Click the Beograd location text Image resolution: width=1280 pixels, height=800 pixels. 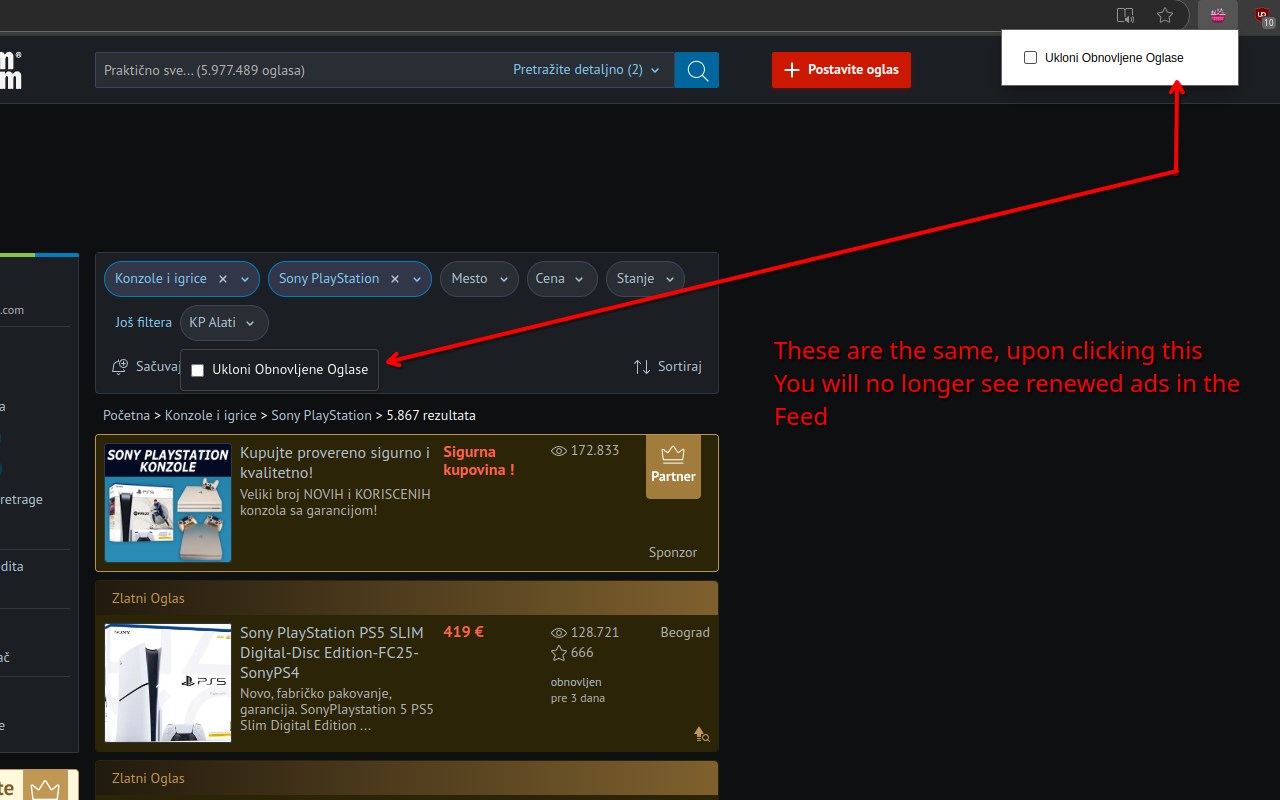pyautogui.click(x=685, y=633)
